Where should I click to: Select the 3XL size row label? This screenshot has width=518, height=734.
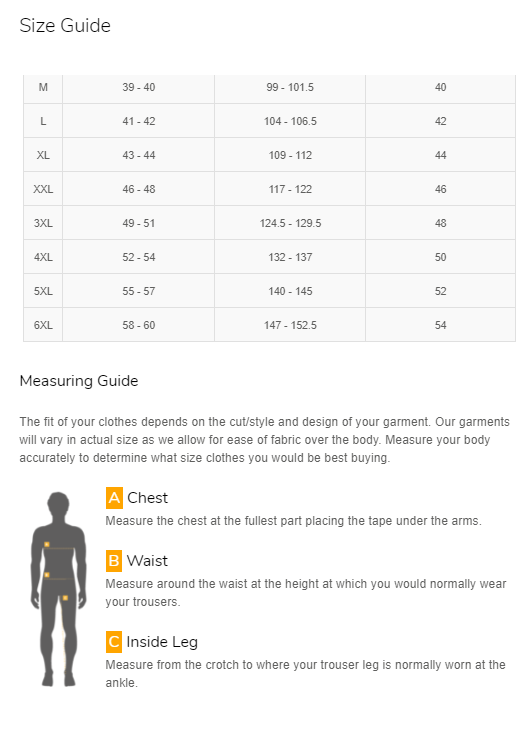coord(43,223)
